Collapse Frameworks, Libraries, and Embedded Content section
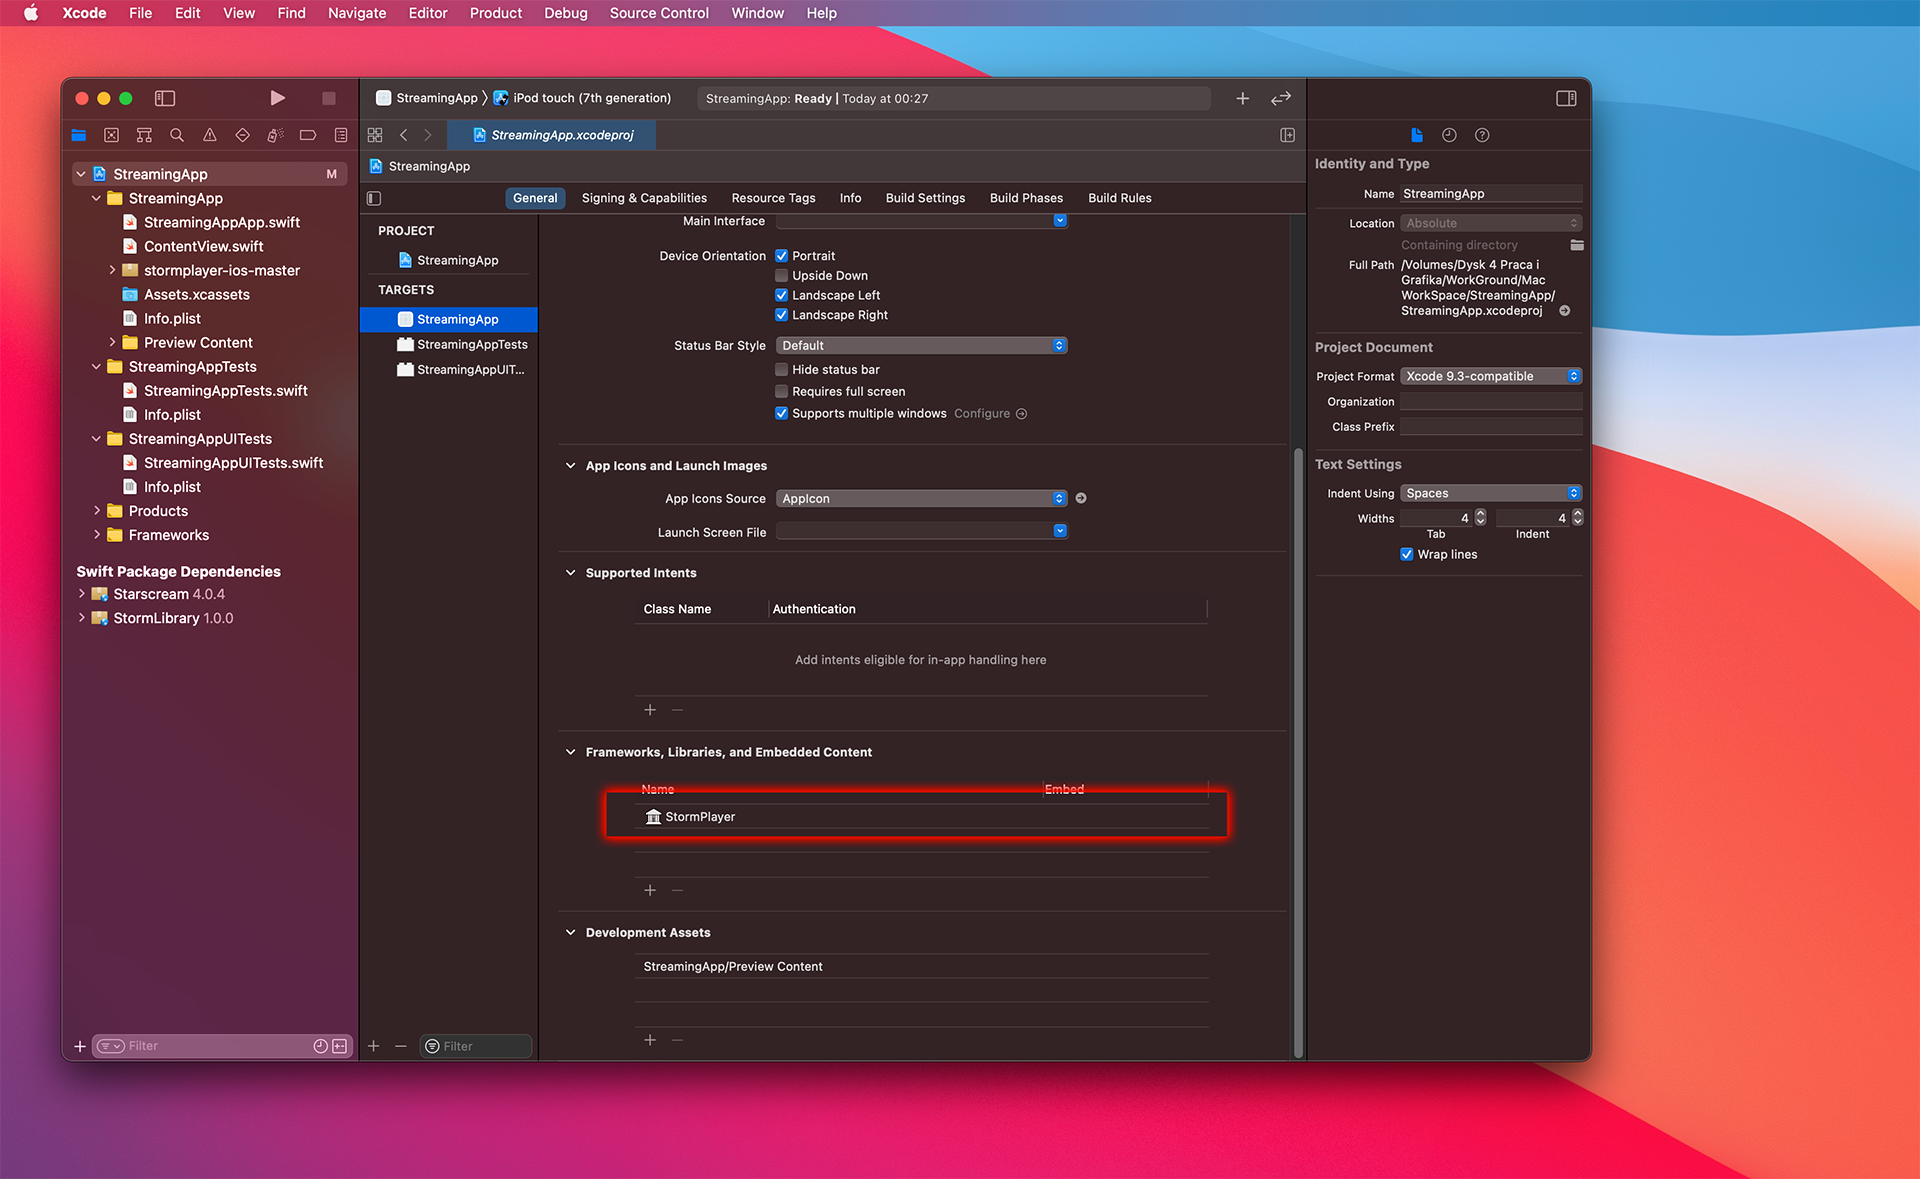The width and height of the screenshot is (1920, 1179). point(570,752)
